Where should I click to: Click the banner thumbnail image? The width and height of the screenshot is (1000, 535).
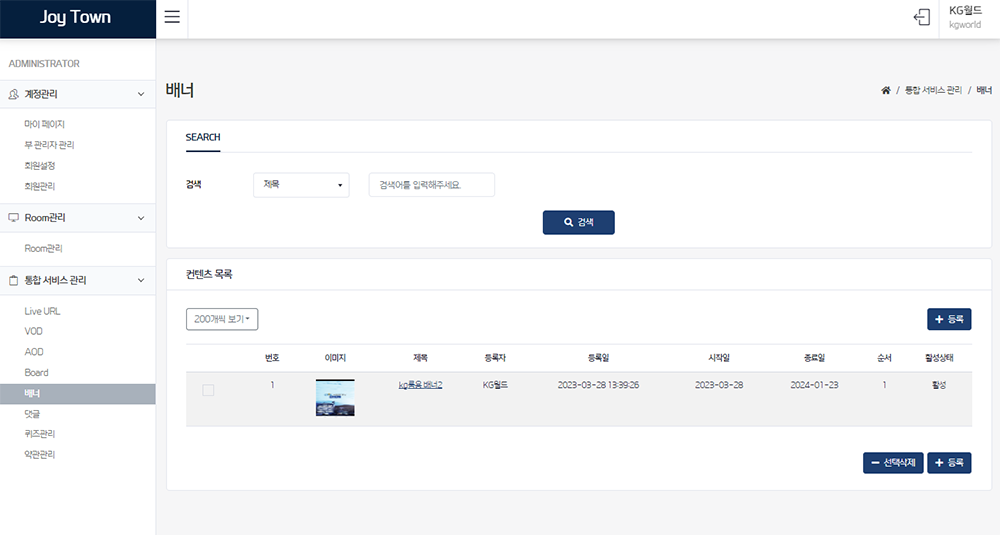(x=335, y=397)
